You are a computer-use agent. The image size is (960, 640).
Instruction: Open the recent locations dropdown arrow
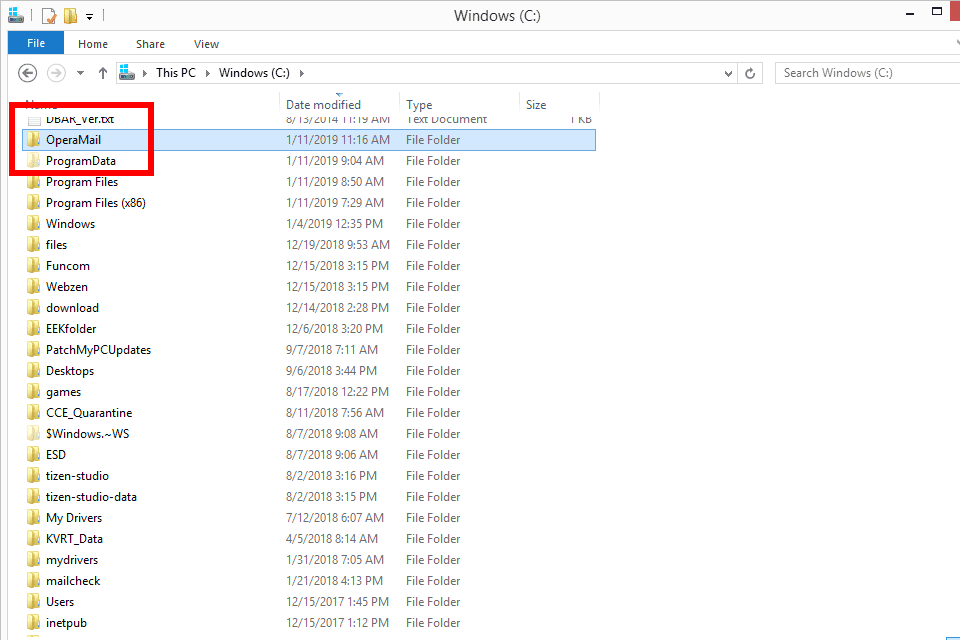(x=80, y=73)
